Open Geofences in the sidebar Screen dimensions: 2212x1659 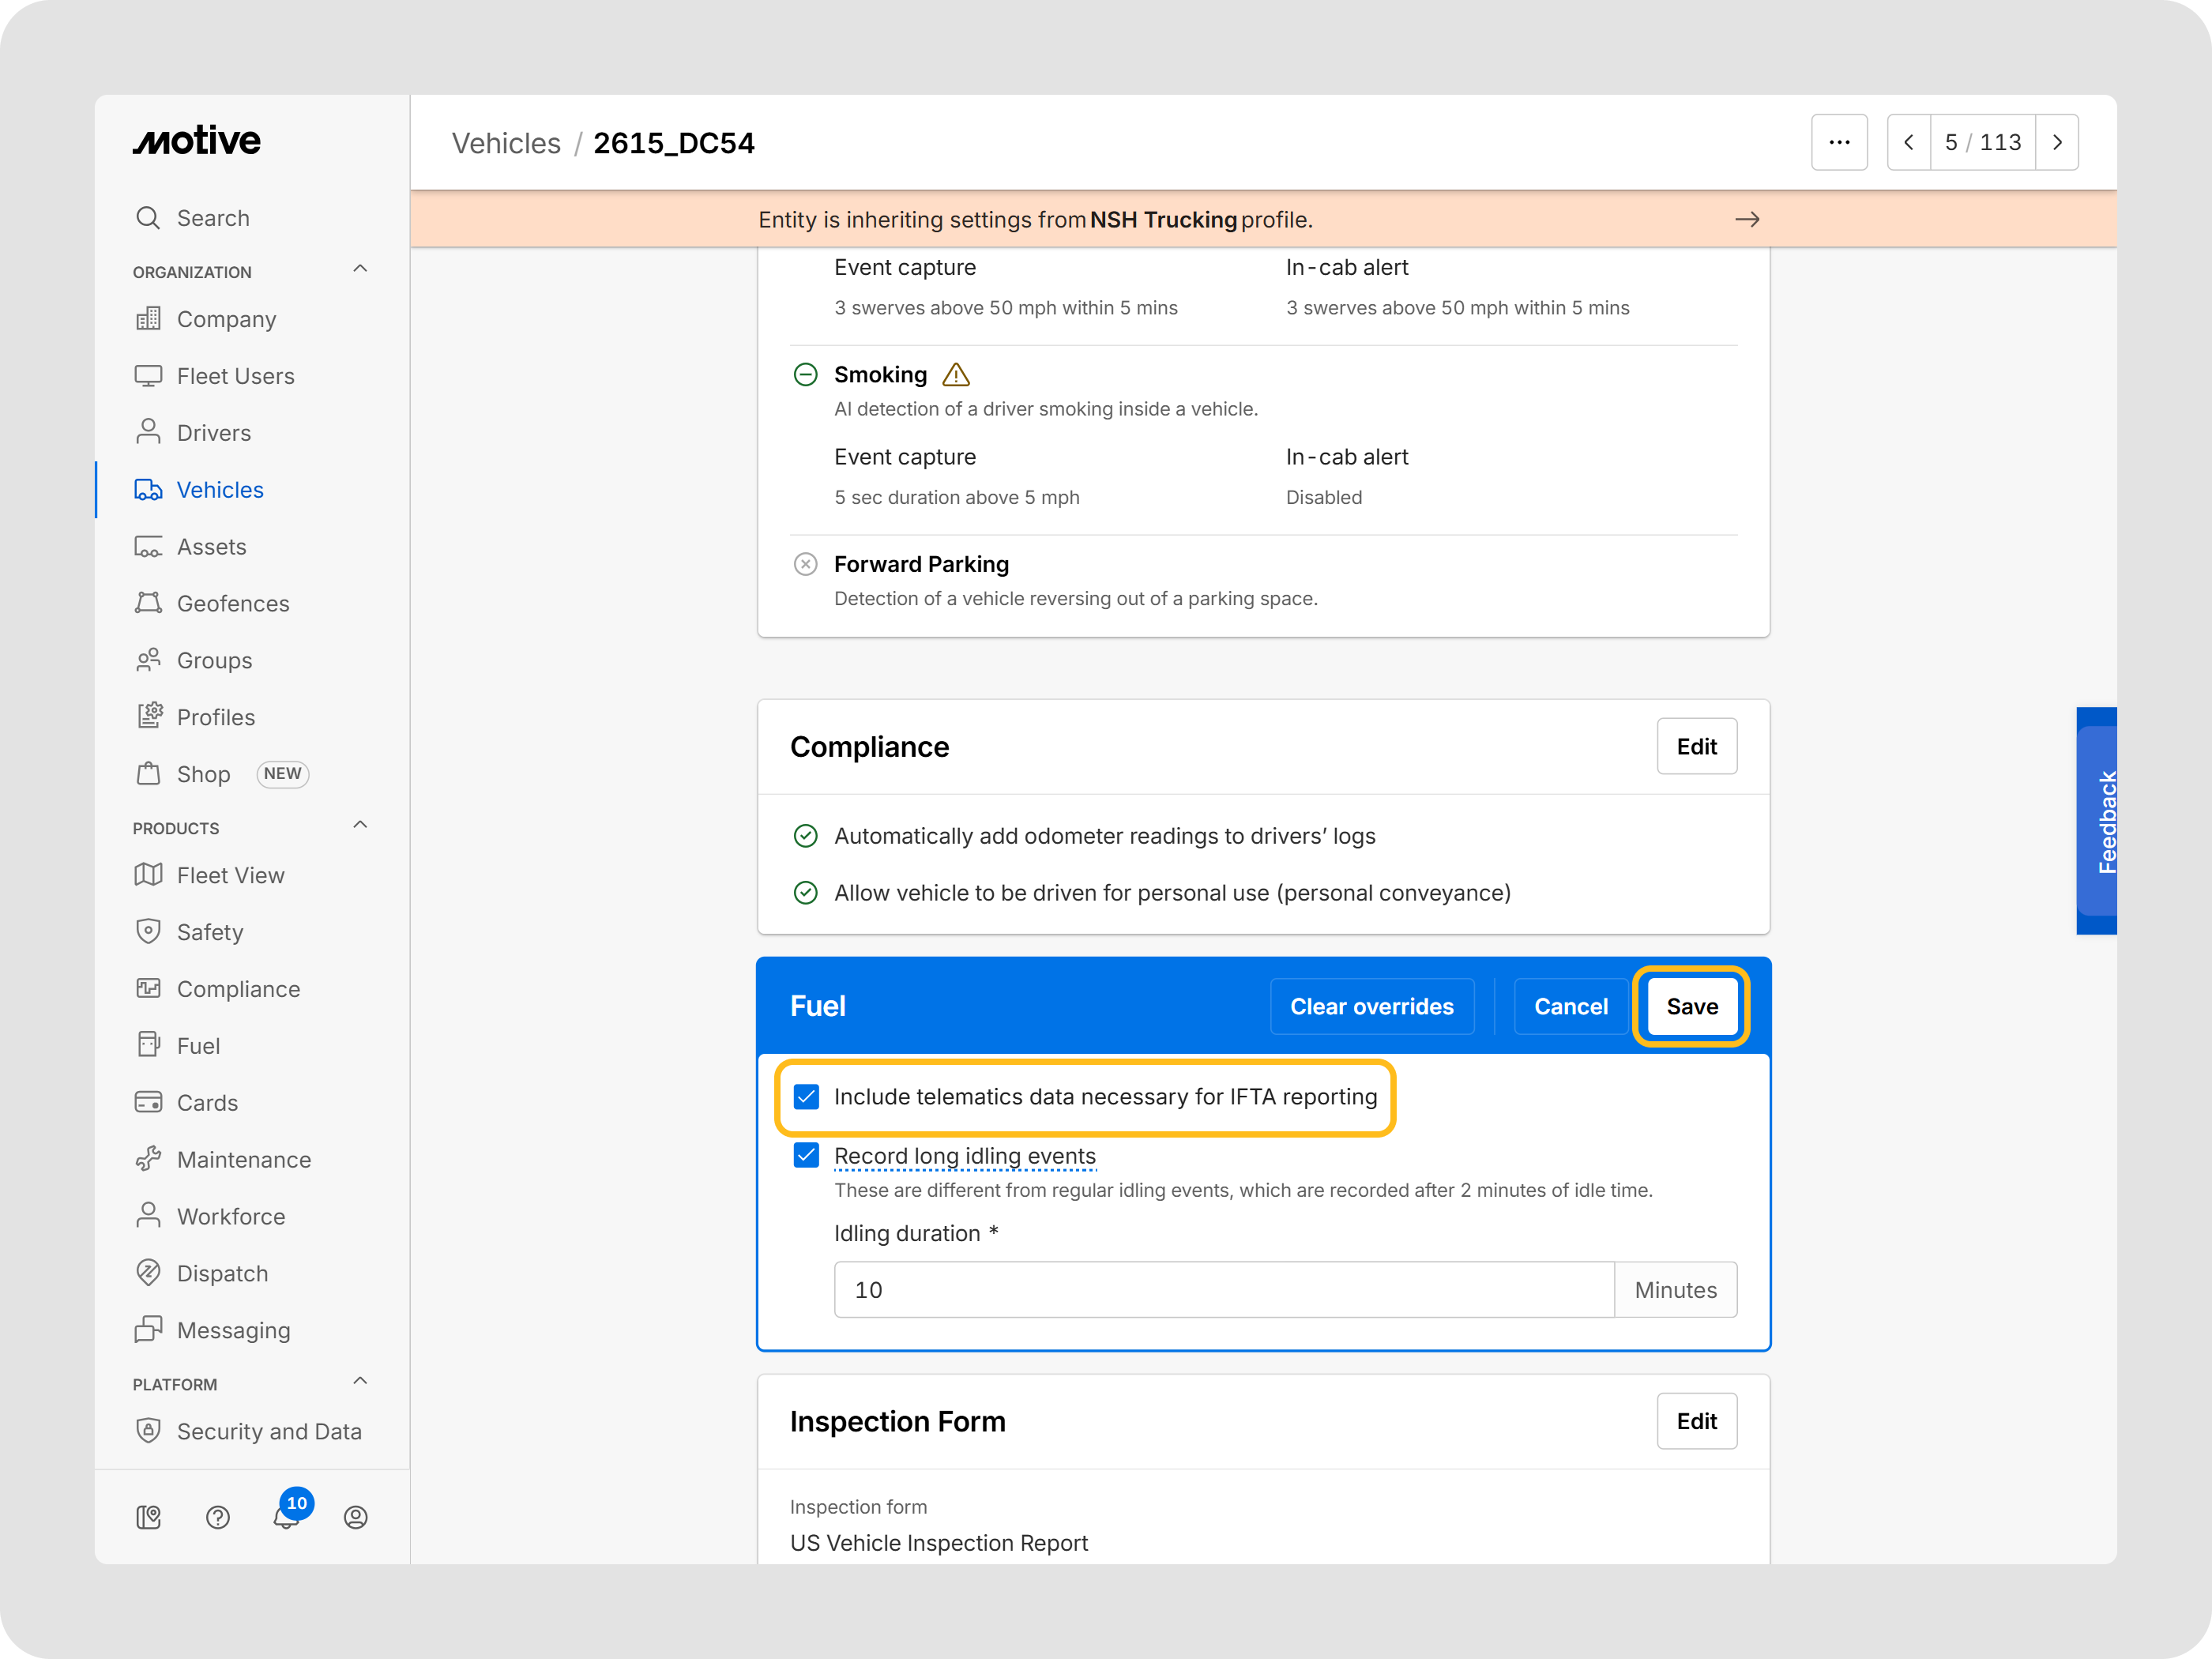coord(232,604)
